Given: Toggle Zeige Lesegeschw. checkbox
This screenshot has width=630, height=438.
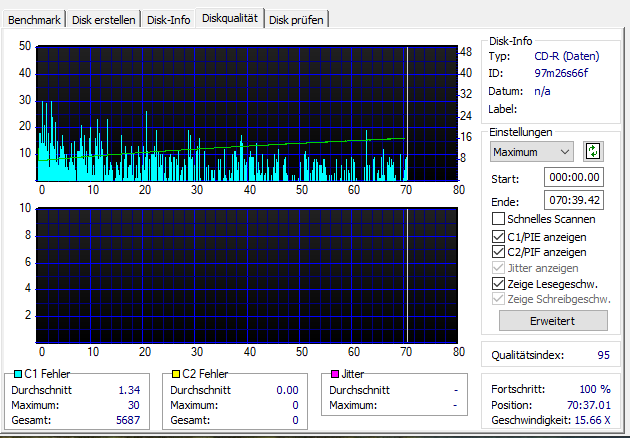Looking at the screenshot, I should click(x=498, y=284).
